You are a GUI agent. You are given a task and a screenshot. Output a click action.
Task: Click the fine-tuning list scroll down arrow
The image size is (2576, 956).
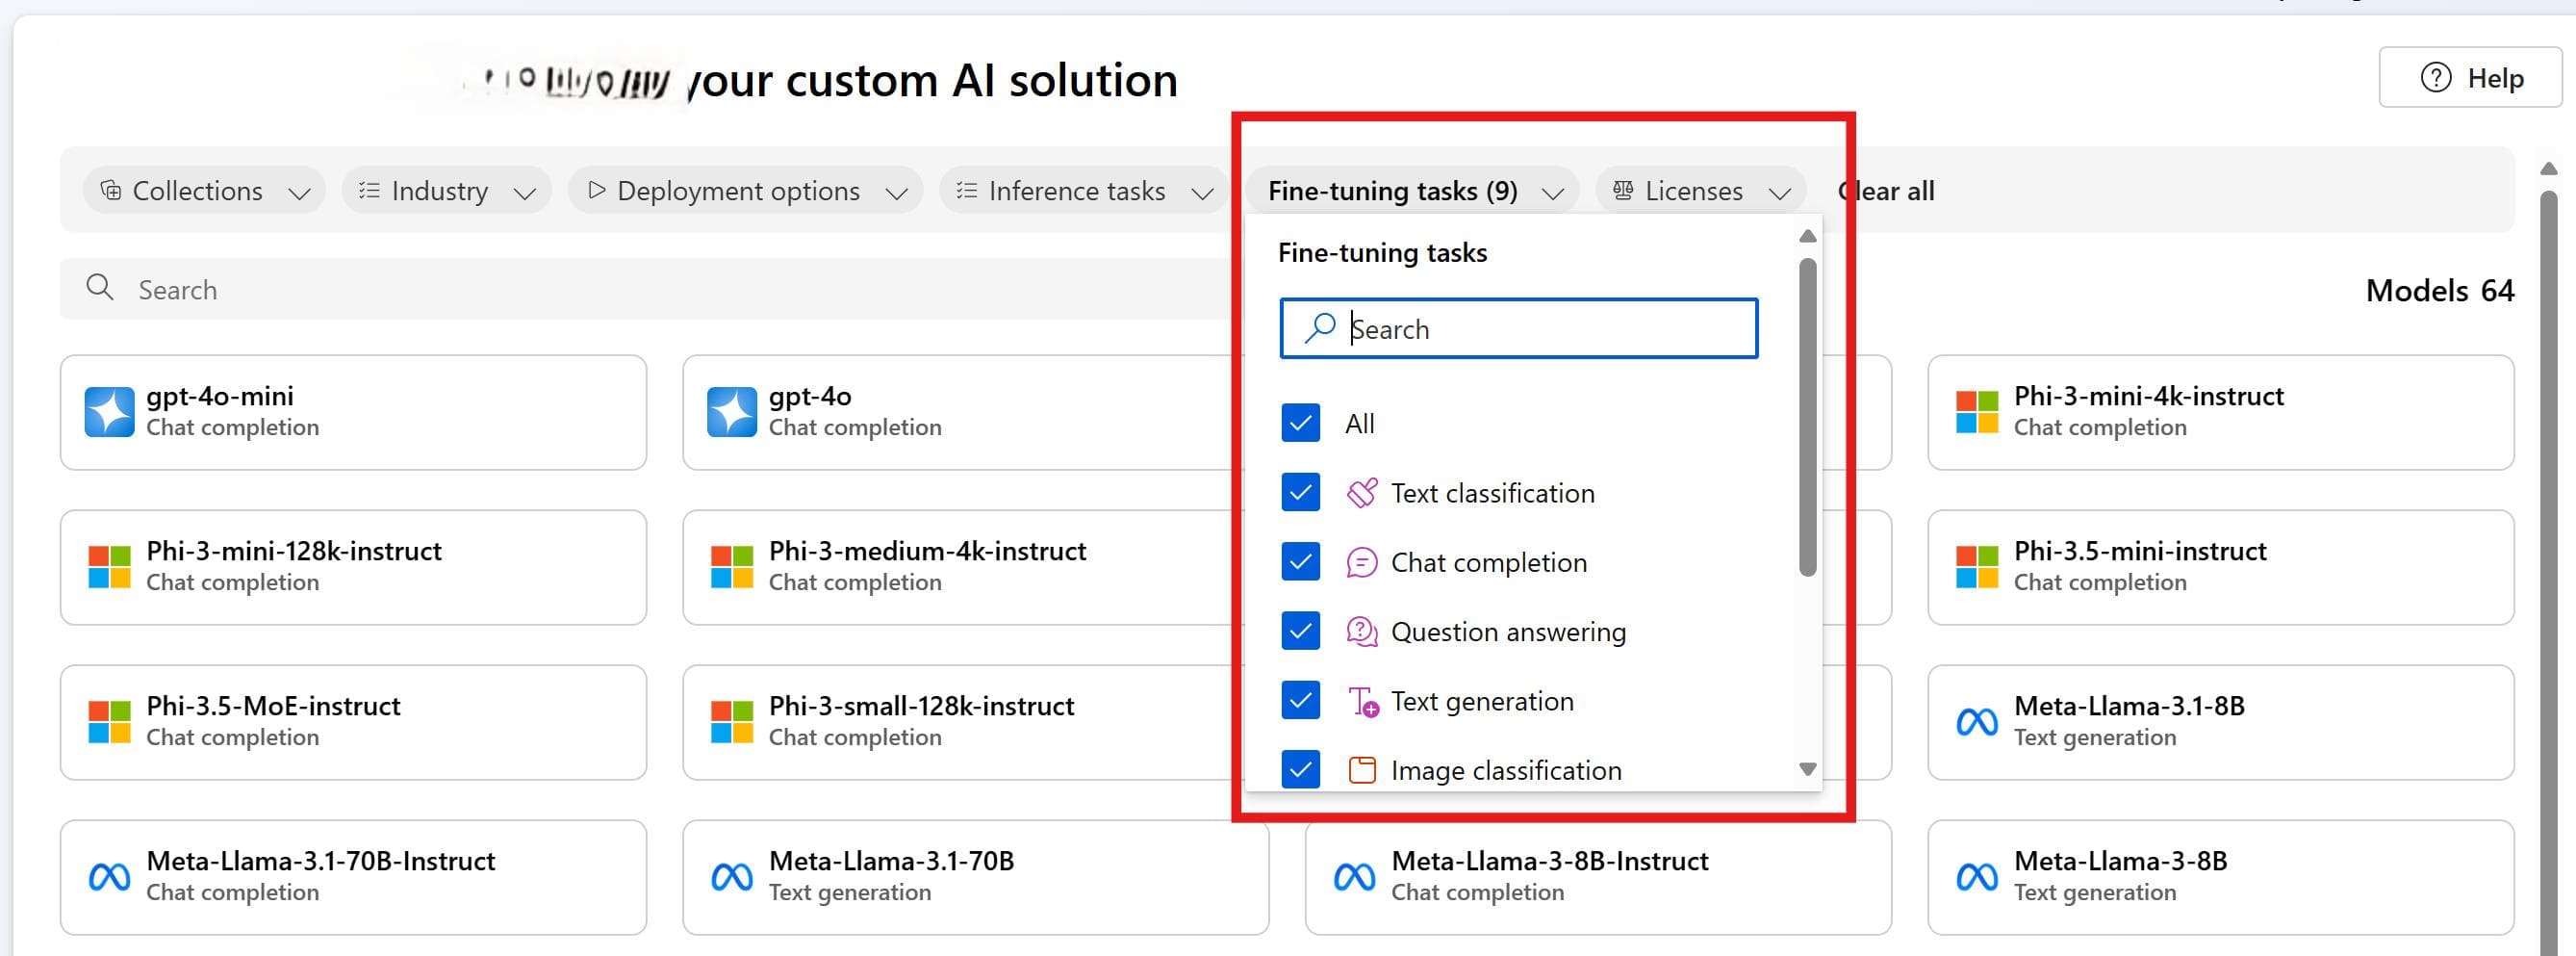point(1807,769)
